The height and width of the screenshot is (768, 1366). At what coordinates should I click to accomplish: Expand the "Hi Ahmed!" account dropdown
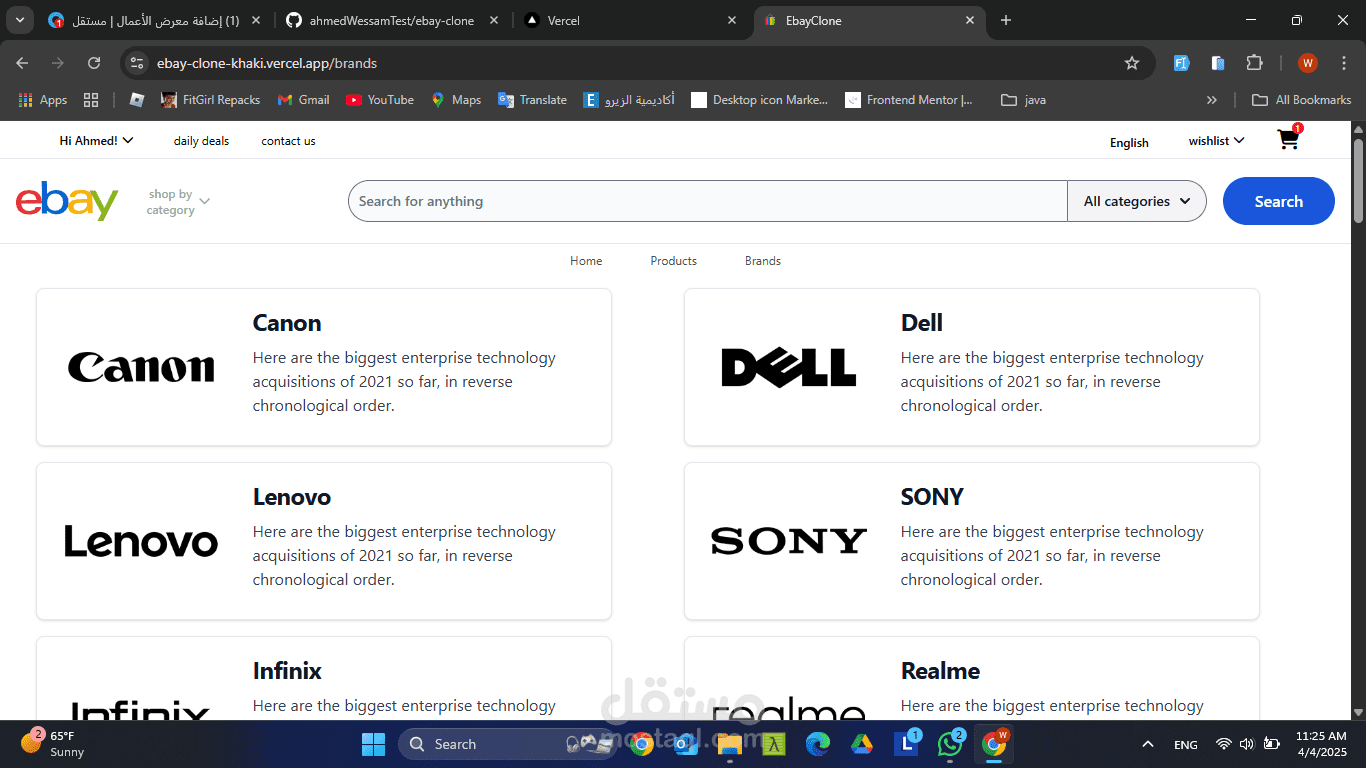tap(96, 141)
